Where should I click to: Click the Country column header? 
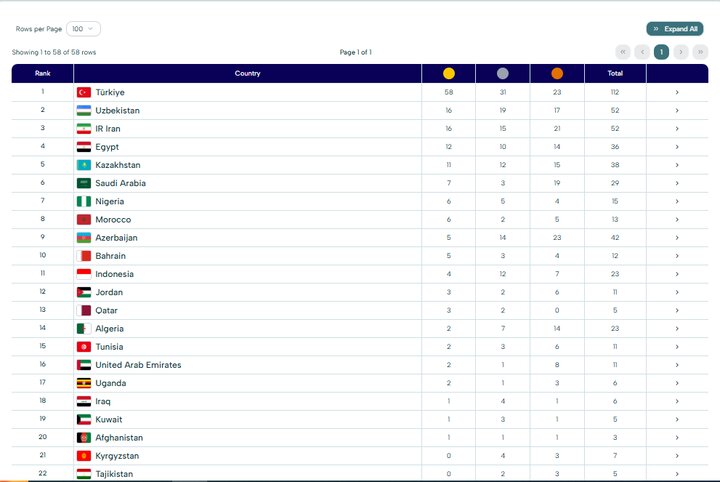tap(247, 73)
